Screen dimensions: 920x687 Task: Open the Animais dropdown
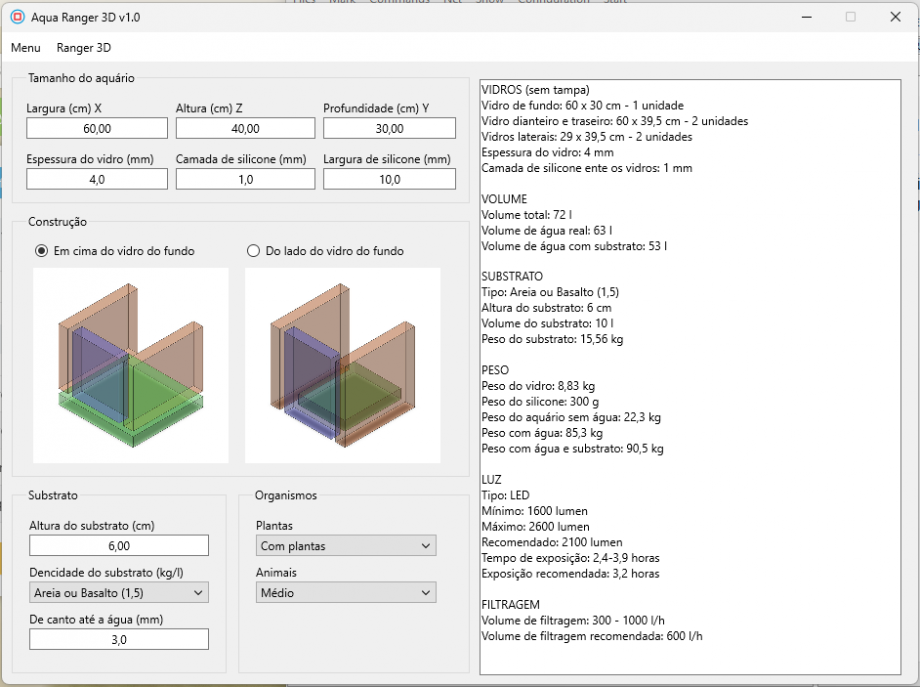pyautogui.click(x=346, y=593)
